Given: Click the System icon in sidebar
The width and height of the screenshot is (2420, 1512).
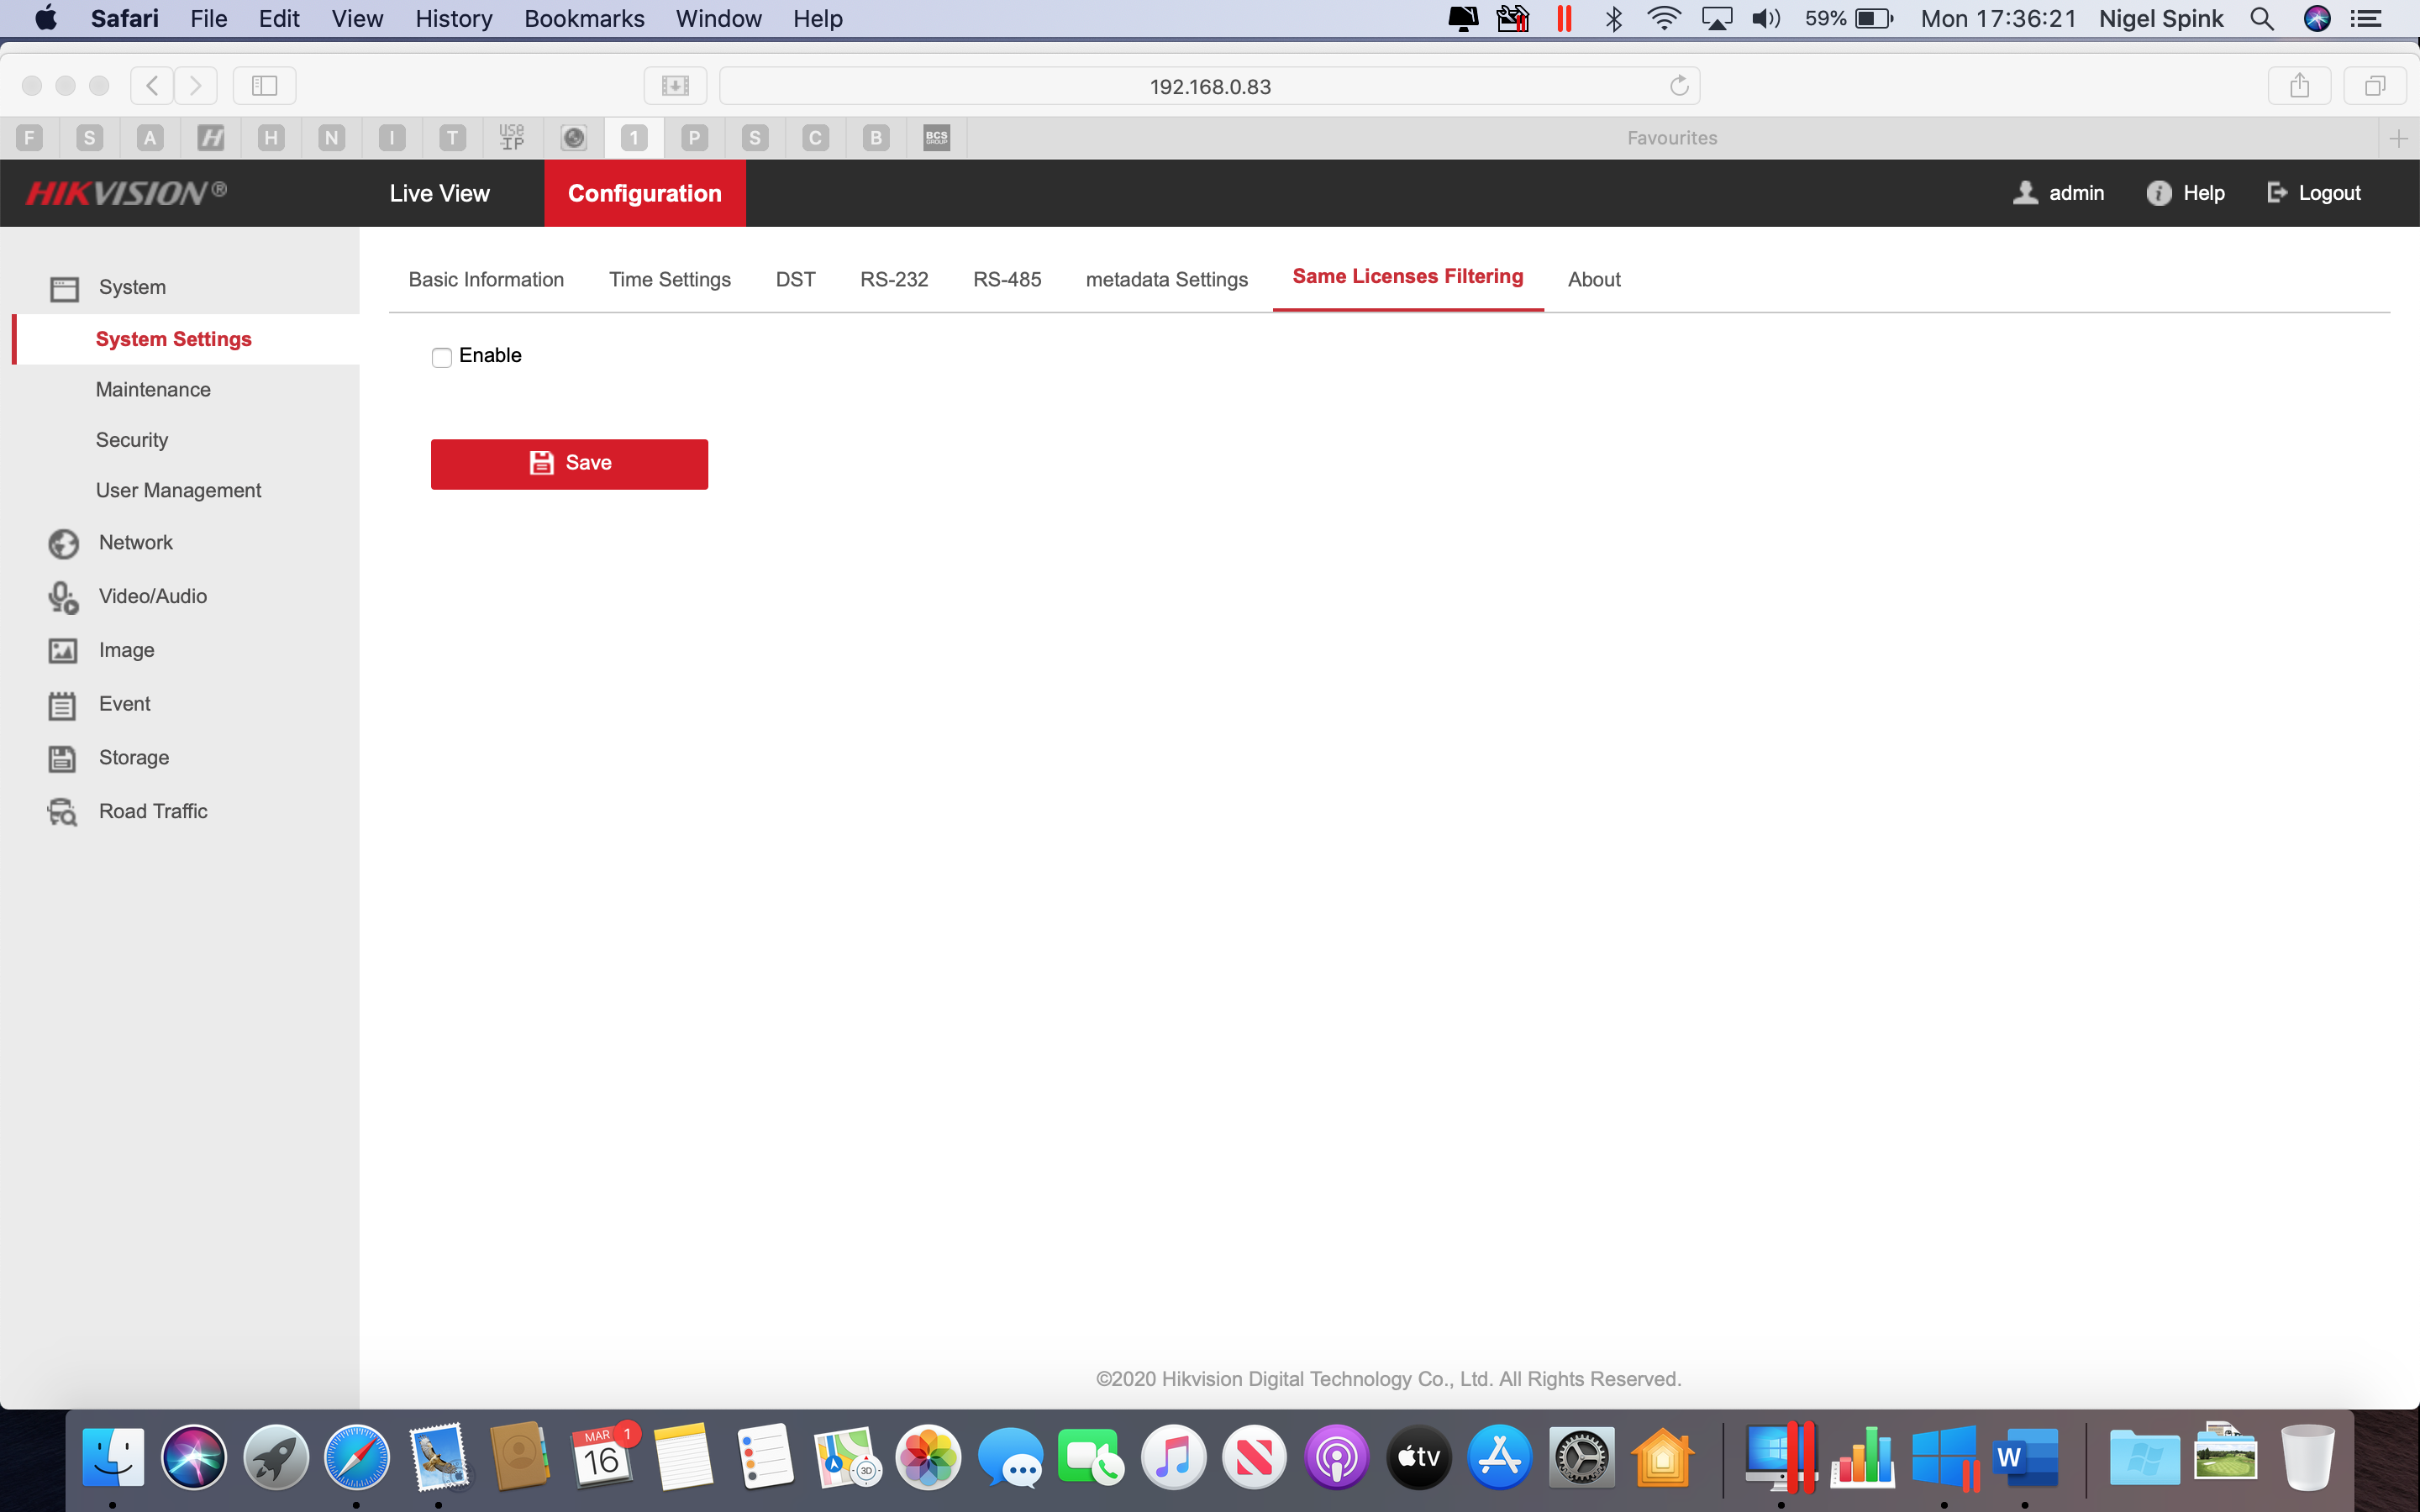Looking at the screenshot, I should pyautogui.click(x=64, y=288).
